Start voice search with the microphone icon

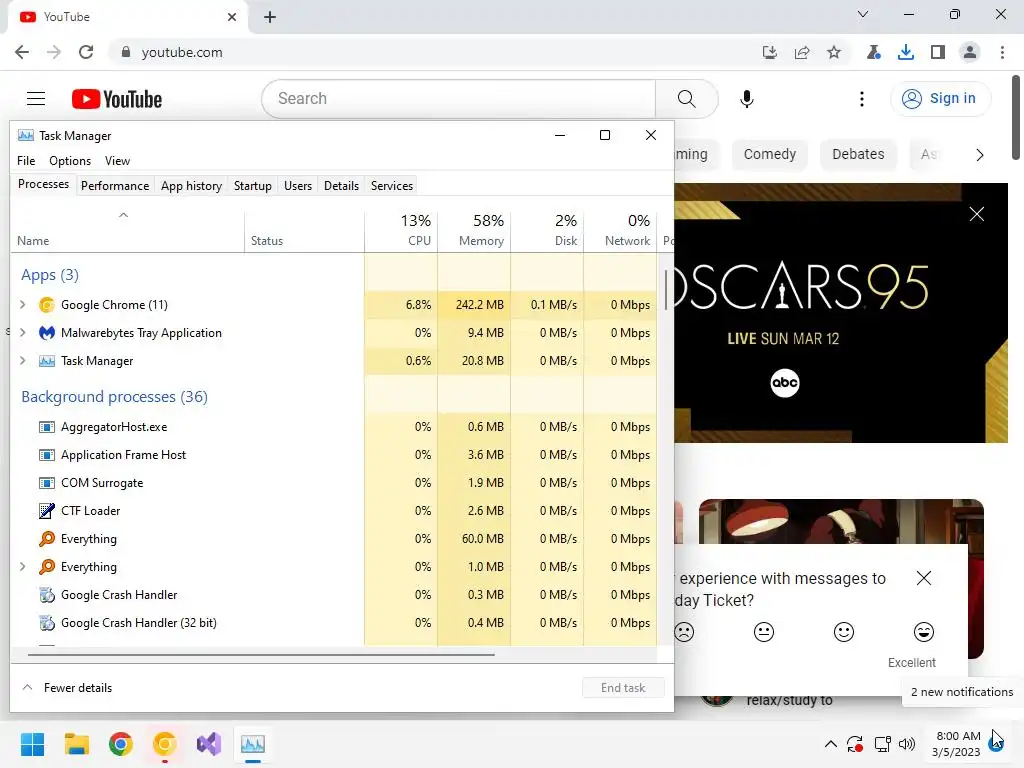[x=746, y=99]
